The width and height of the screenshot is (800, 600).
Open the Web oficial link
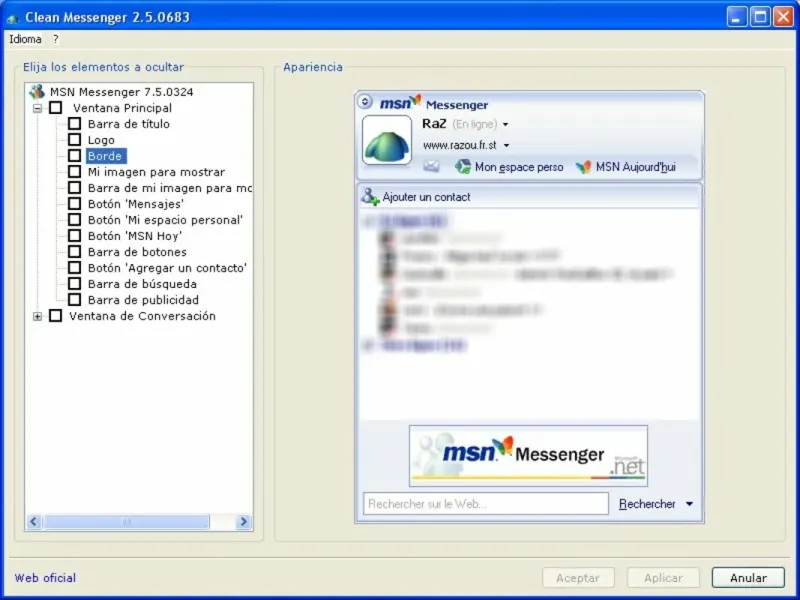point(45,578)
